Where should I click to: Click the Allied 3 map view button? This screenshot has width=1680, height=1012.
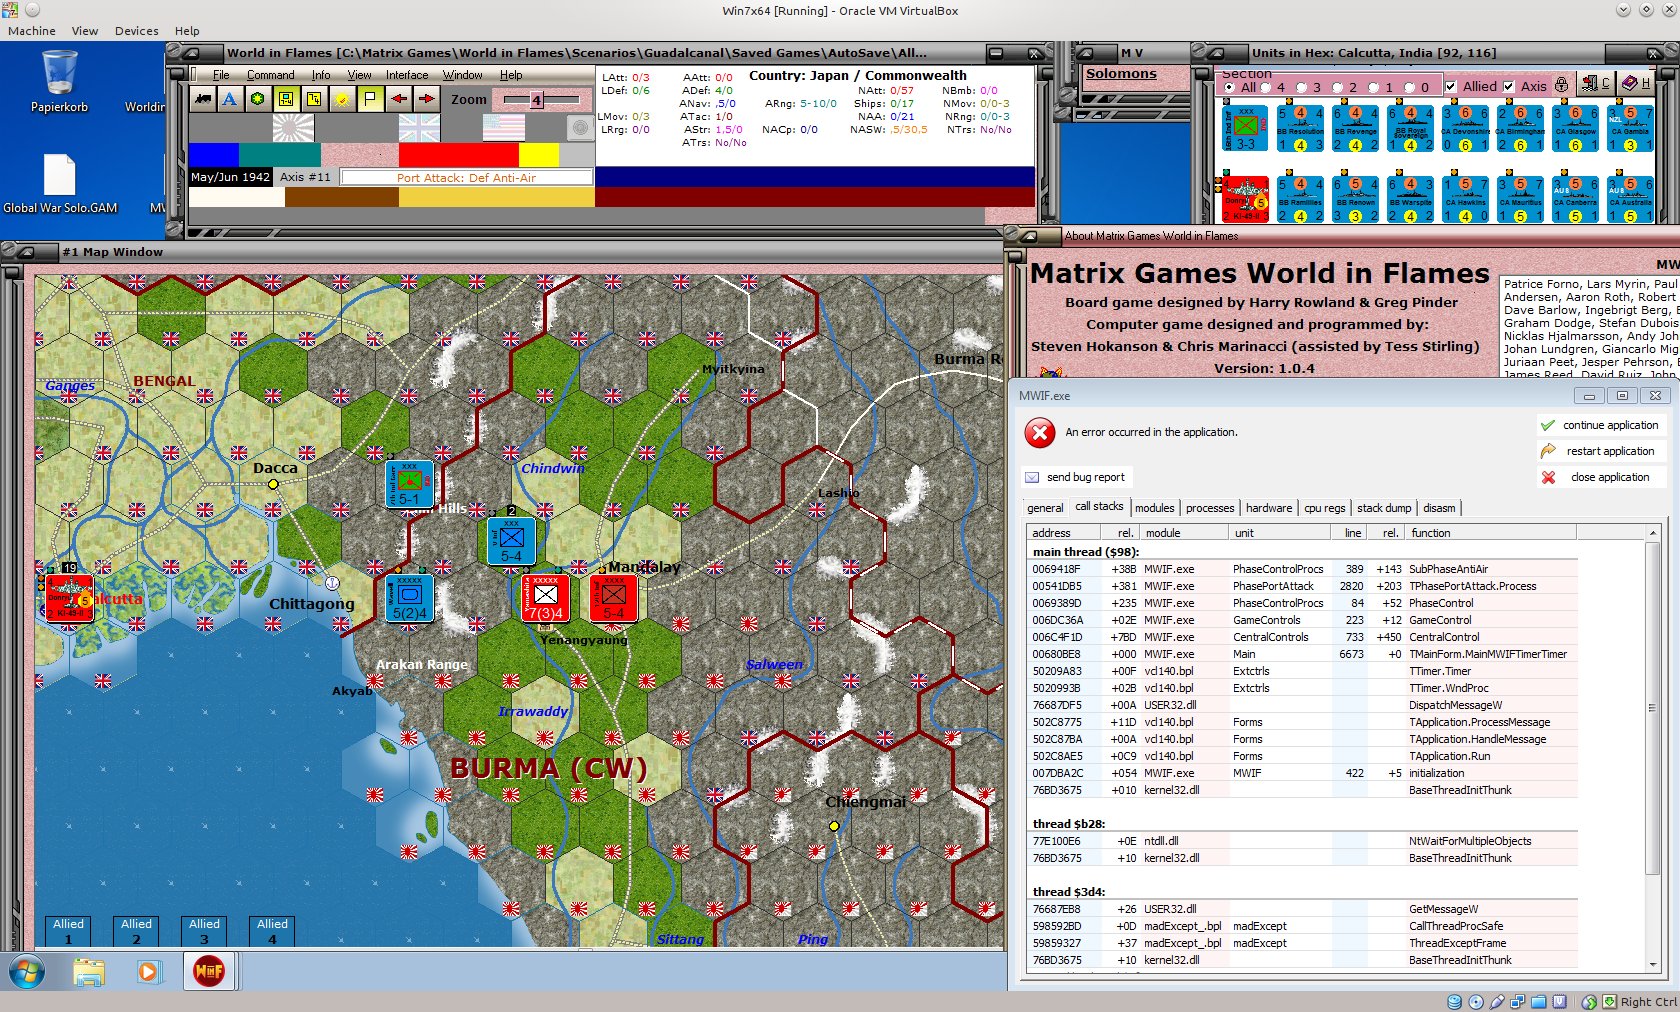204,931
